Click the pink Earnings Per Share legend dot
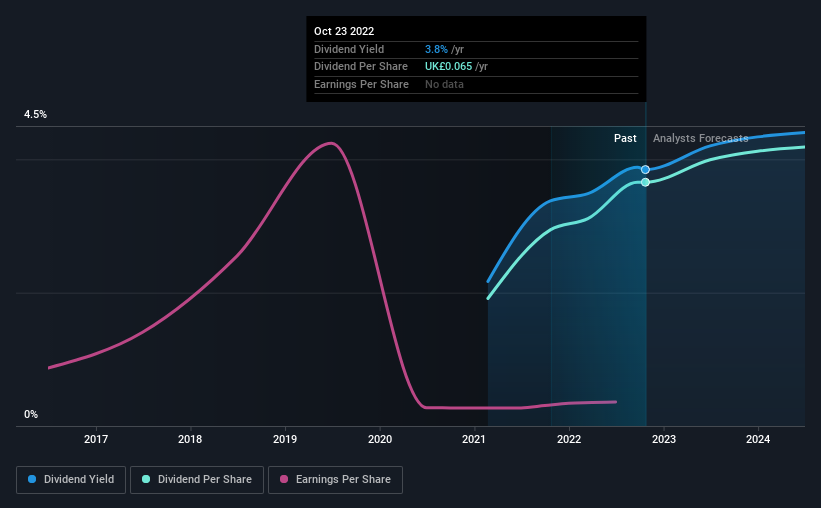The height and width of the screenshot is (508, 821). point(284,479)
